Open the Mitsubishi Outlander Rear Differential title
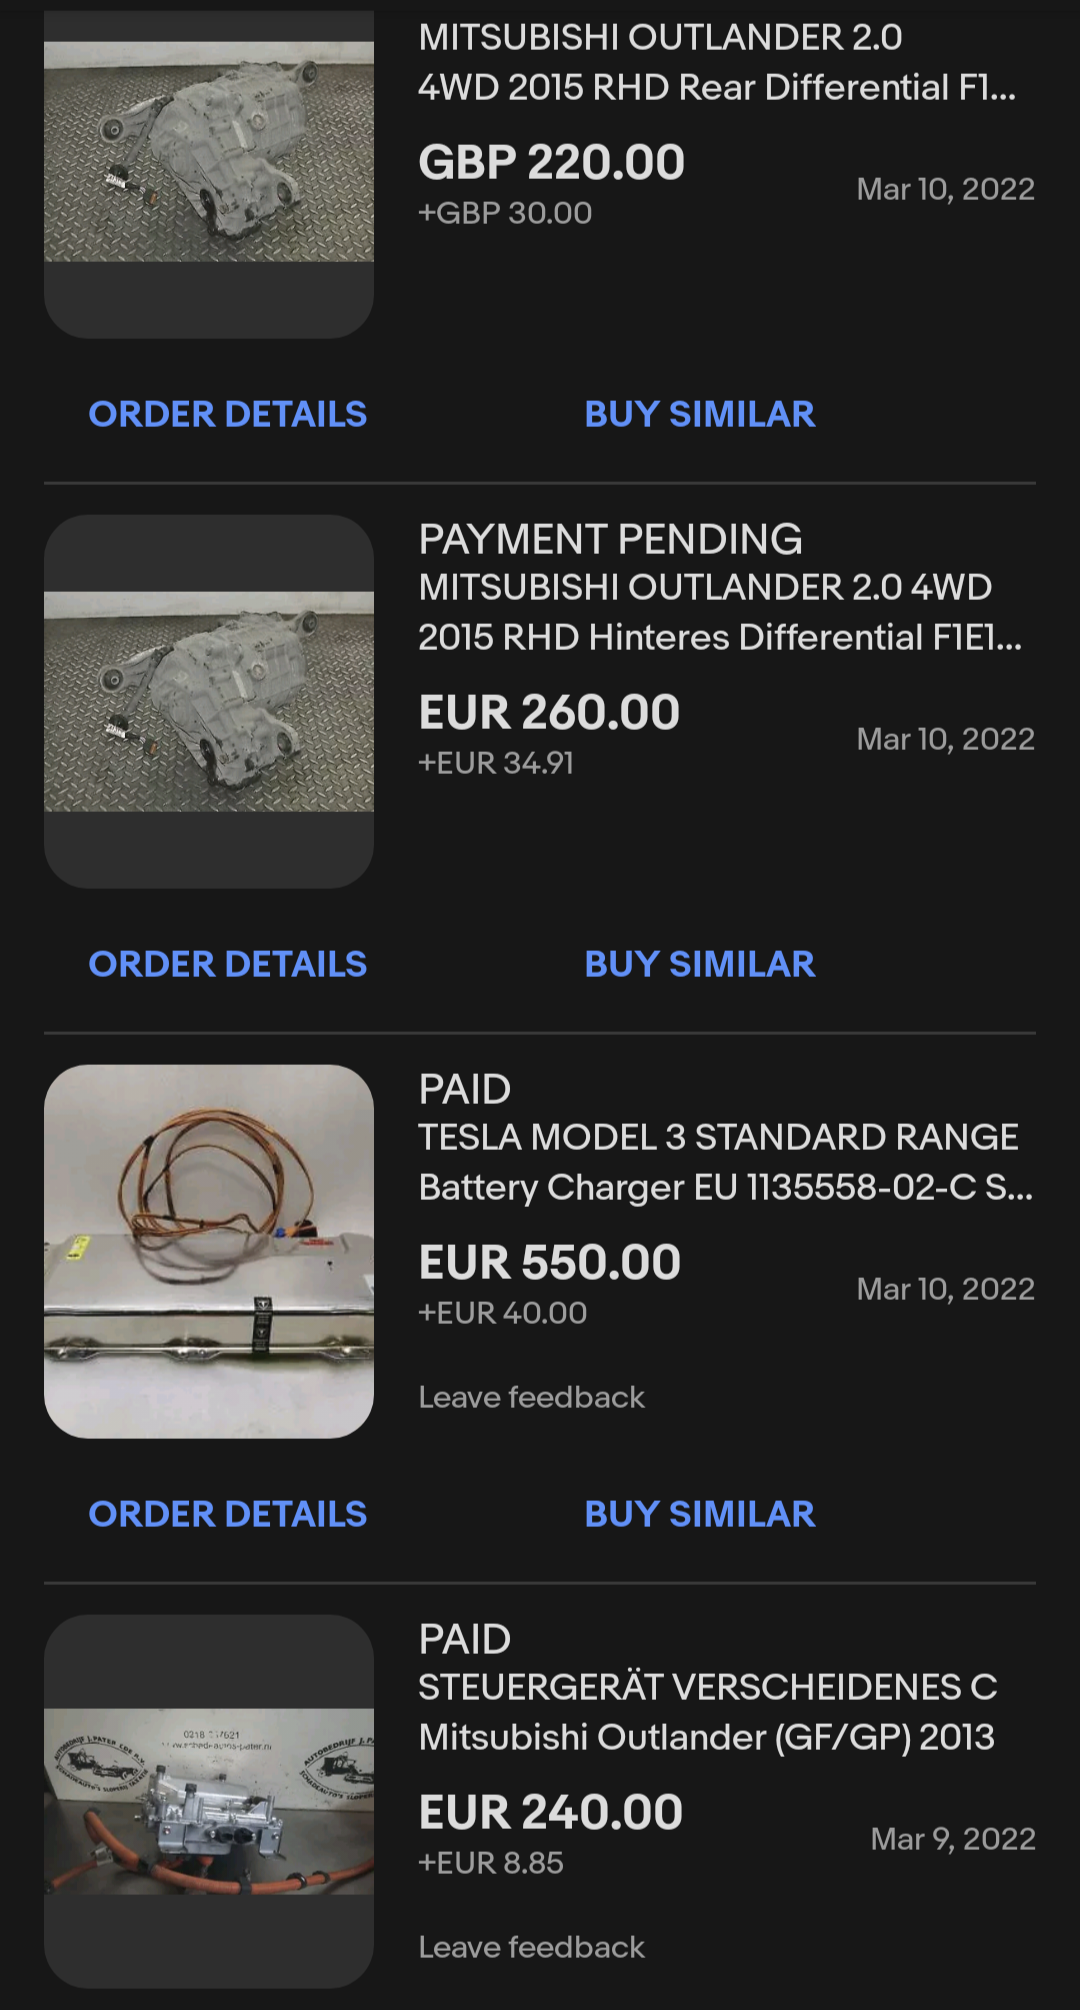The image size is (1080, 2010). 716,62
